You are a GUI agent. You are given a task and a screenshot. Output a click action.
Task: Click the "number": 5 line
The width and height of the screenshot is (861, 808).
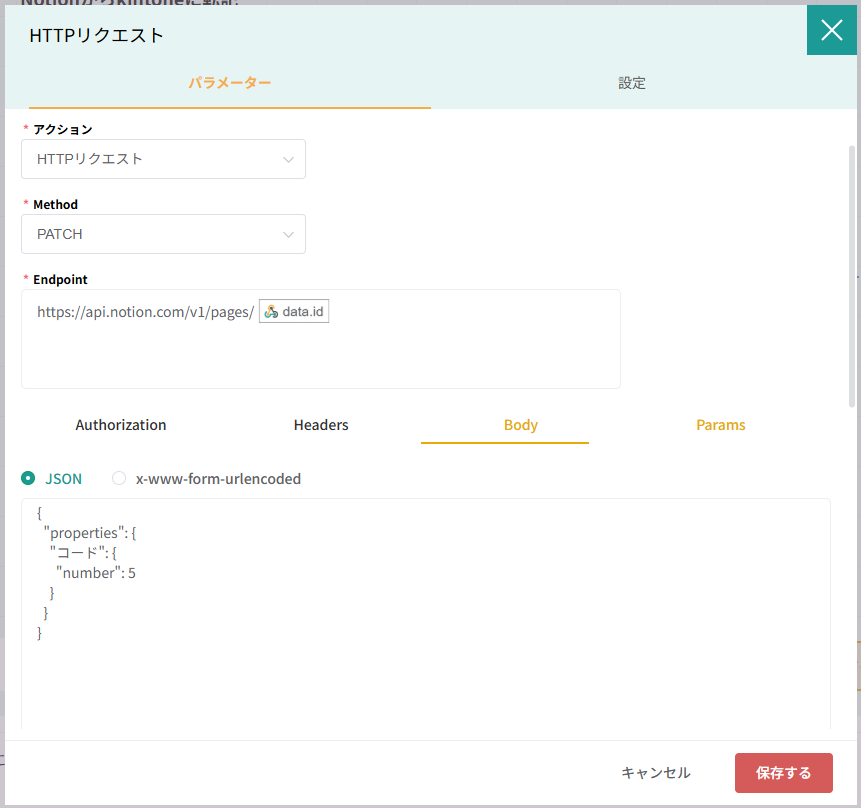[96, 573]
